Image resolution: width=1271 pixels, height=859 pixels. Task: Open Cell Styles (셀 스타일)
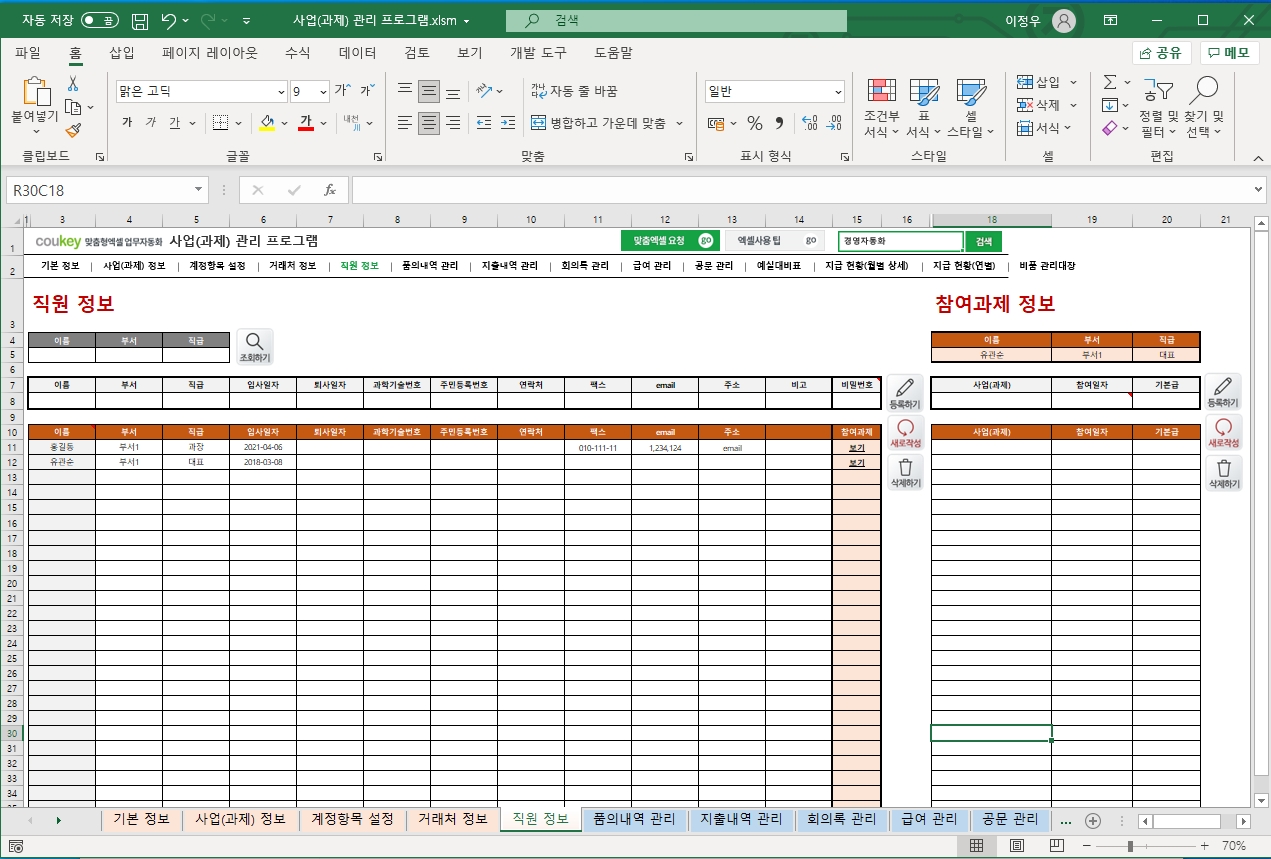point(970,109)
